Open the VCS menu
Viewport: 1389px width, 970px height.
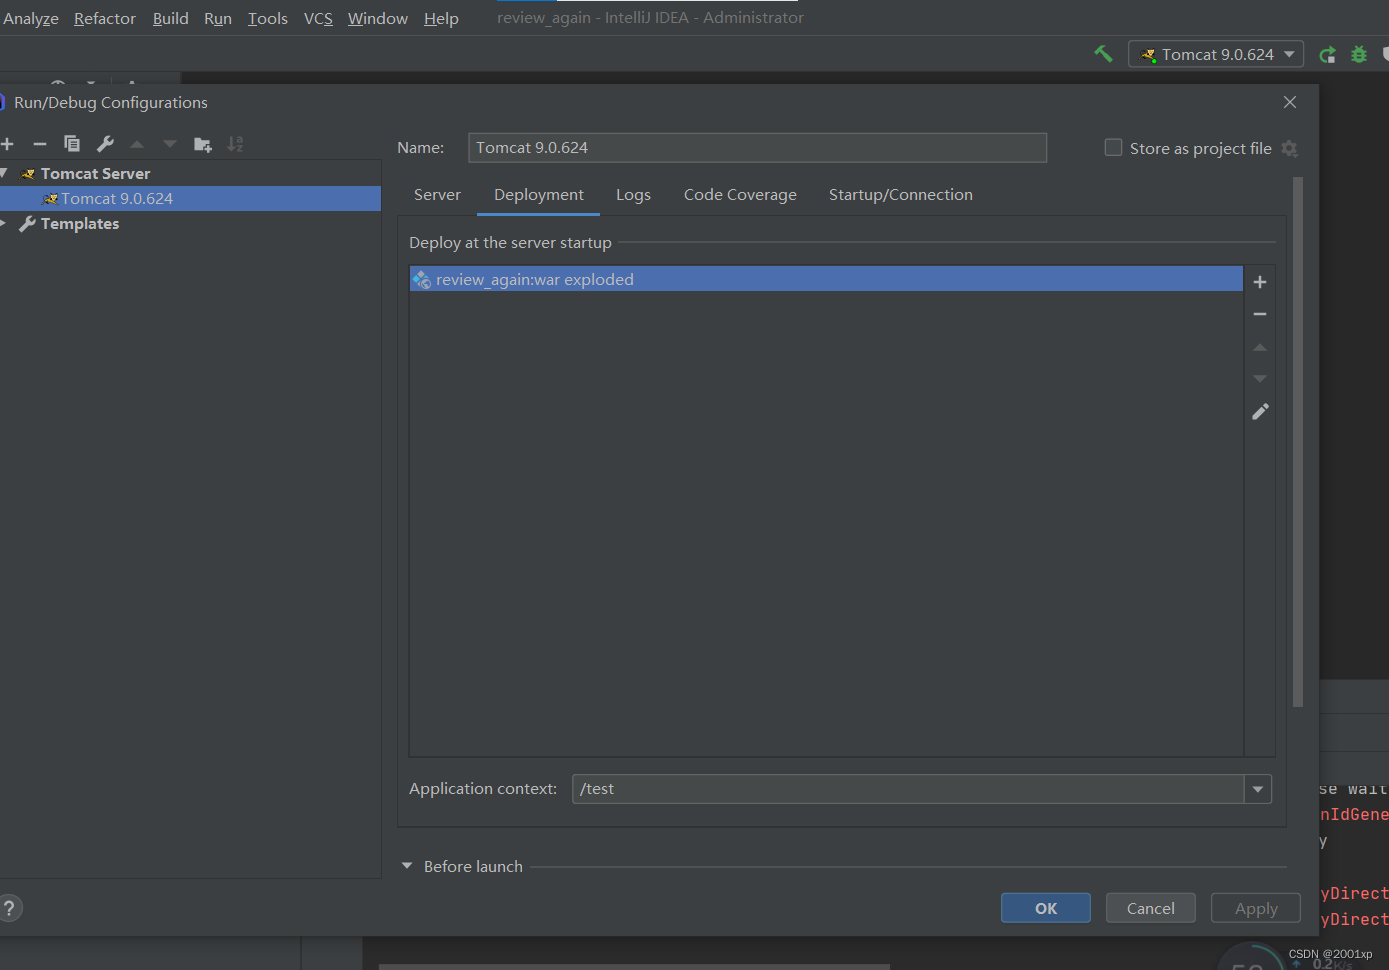[x=318, y=18]
